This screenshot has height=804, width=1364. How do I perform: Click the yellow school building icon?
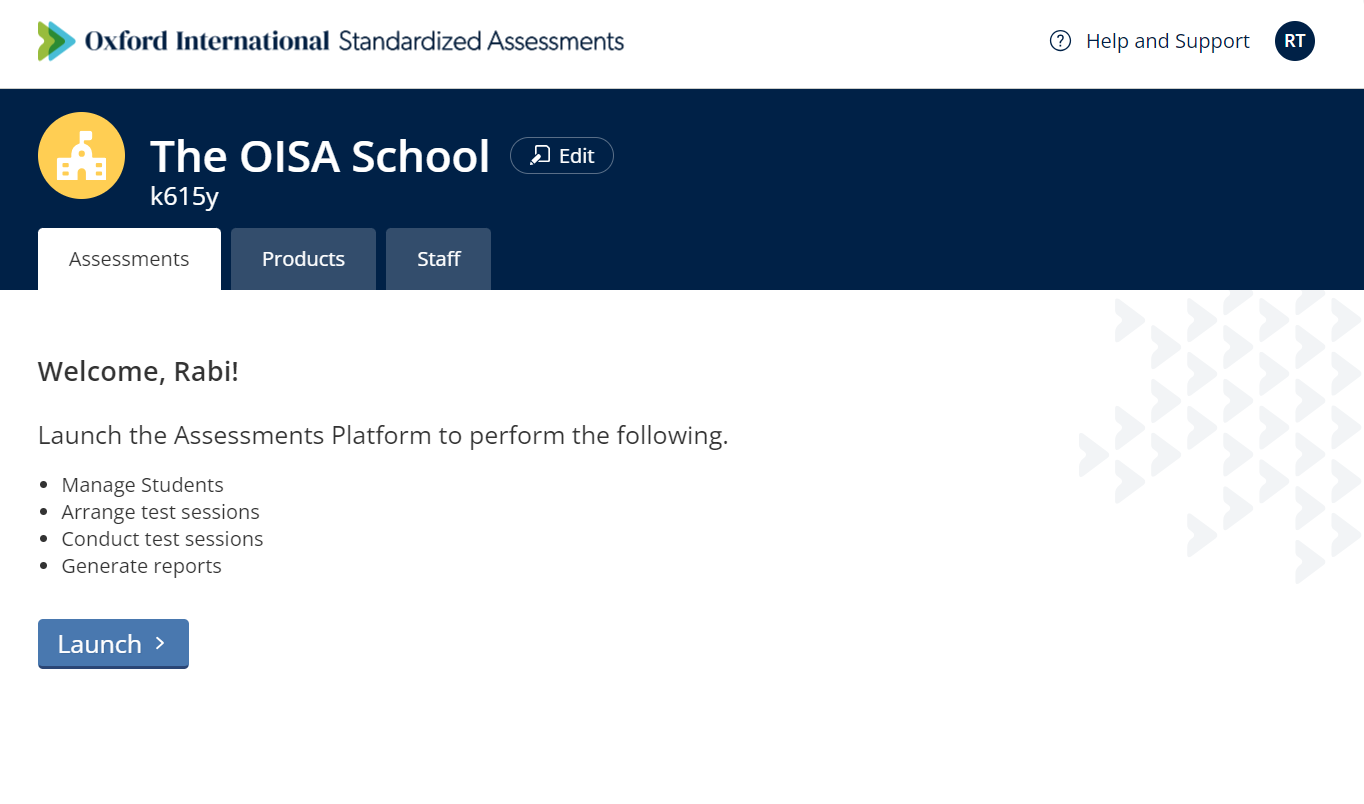(81, 155)
